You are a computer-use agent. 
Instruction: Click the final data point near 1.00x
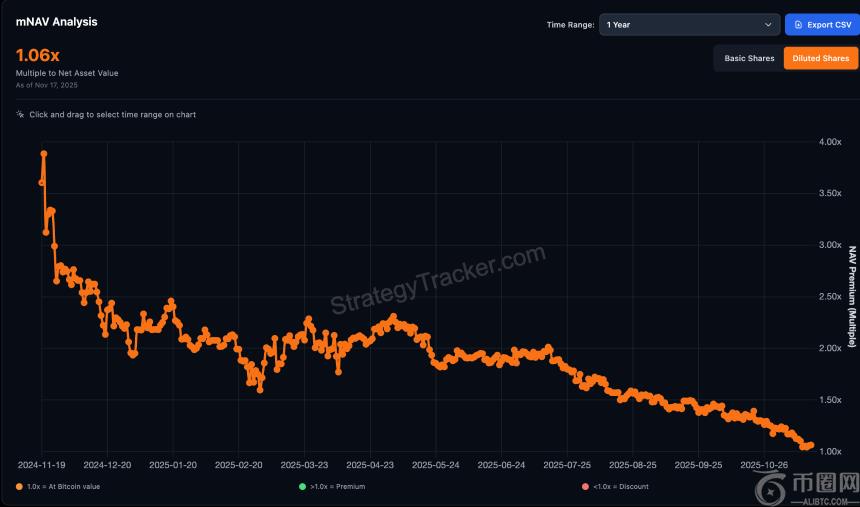tap(810, 445)
